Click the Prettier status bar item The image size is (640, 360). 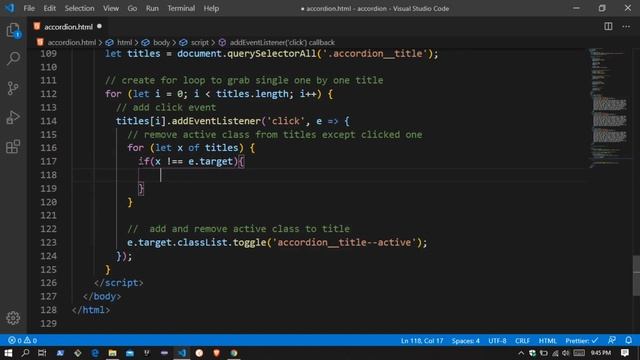tap(582, 340)
